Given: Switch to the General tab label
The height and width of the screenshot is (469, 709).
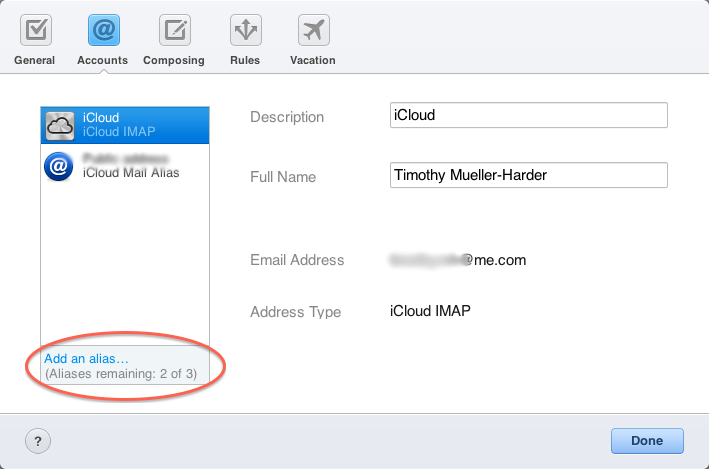Looking at the screenshot, I should [35, 60].
